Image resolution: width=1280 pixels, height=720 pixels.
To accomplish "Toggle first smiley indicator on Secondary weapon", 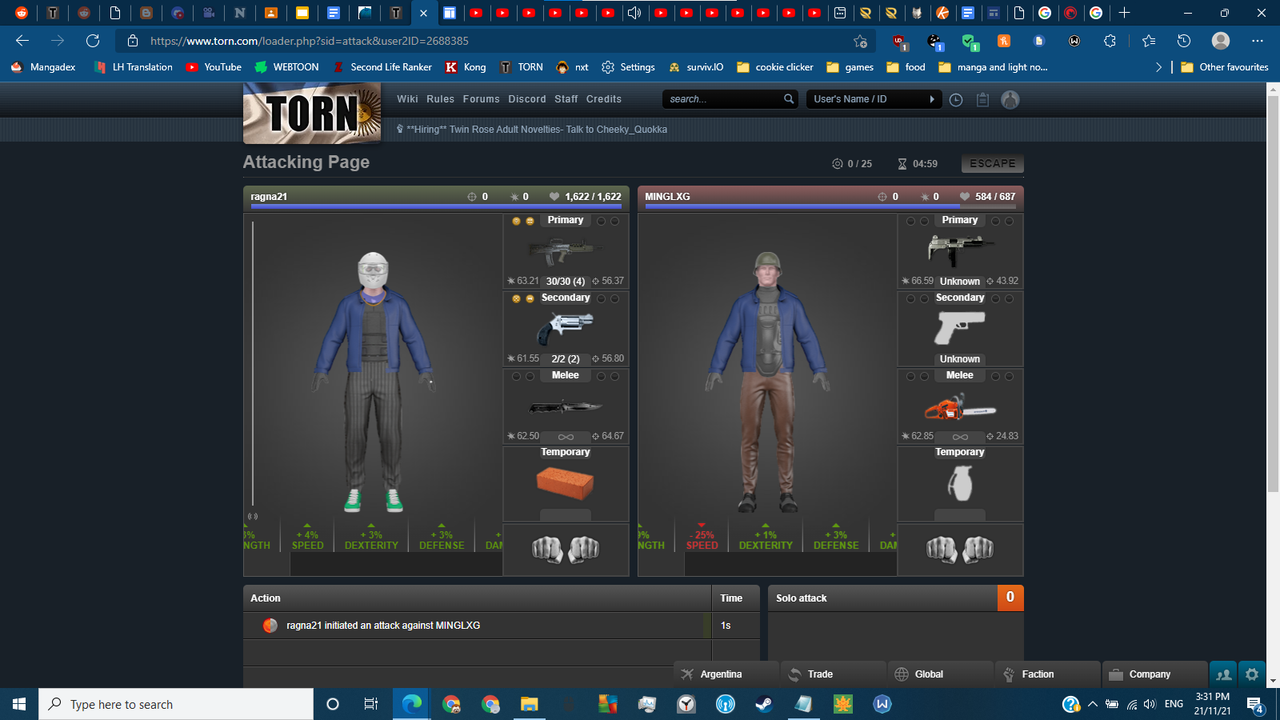I will pyautogui.click(x=517, y=298).
